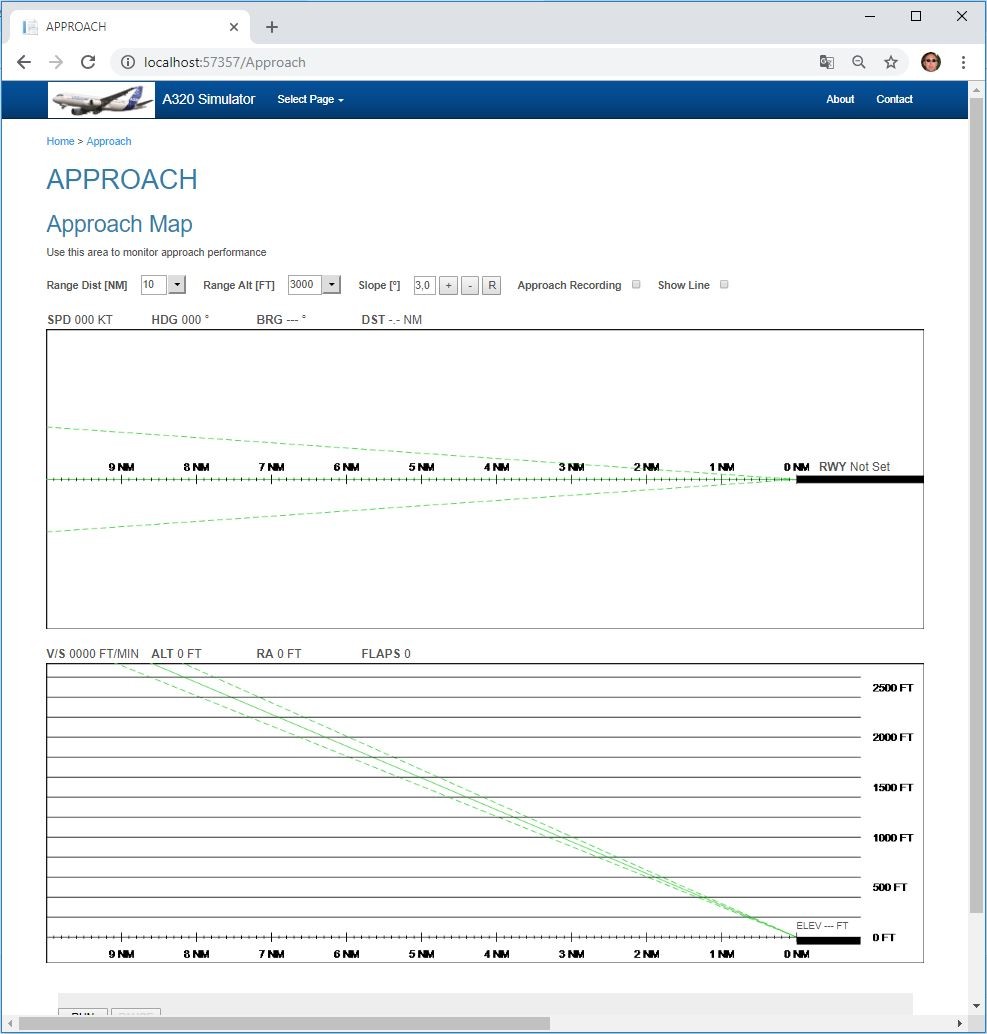Toggle the Show Line checkbox
Viewport: 987px width, 1034px height.
click(x=724, y=285)
